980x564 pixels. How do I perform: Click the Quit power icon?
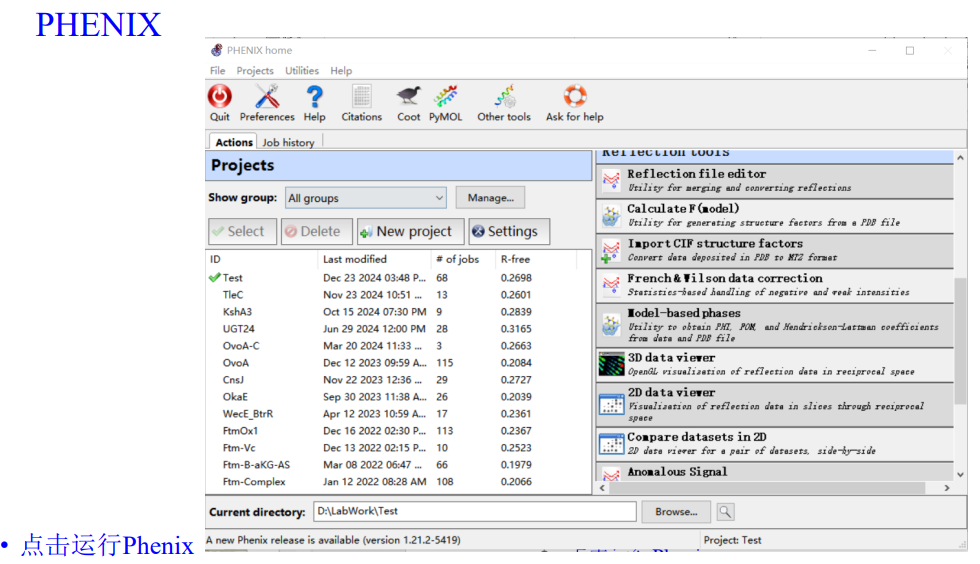click(x=219, y=97)
